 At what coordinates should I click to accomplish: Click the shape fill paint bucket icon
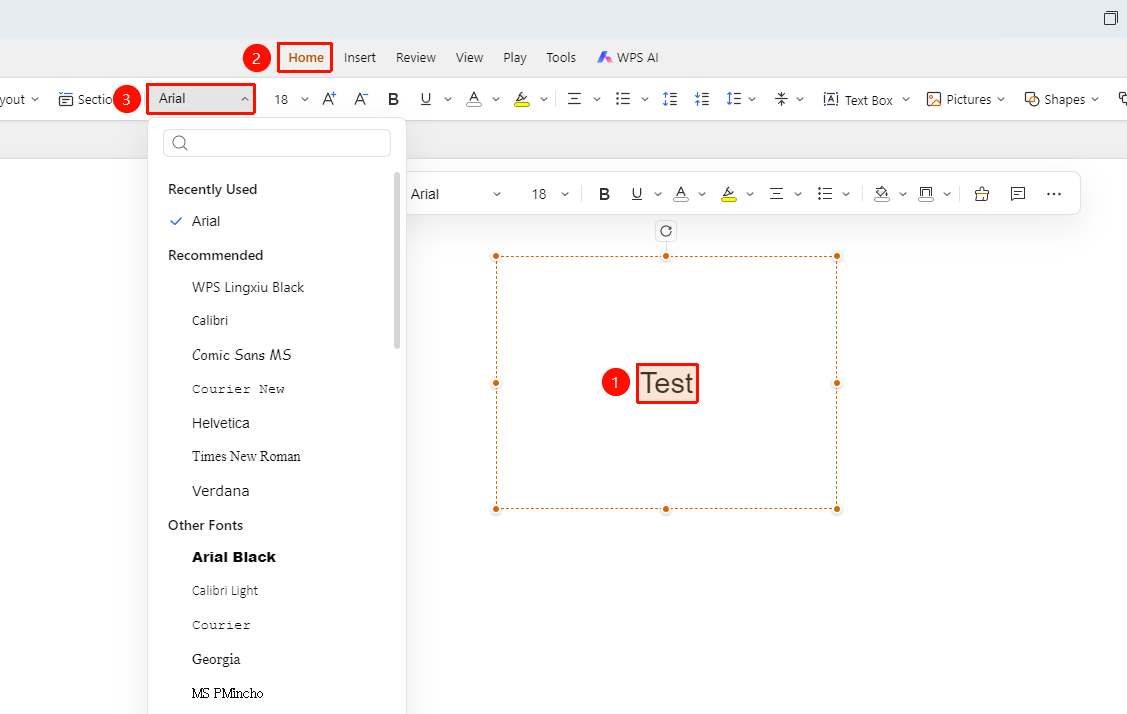882,193
